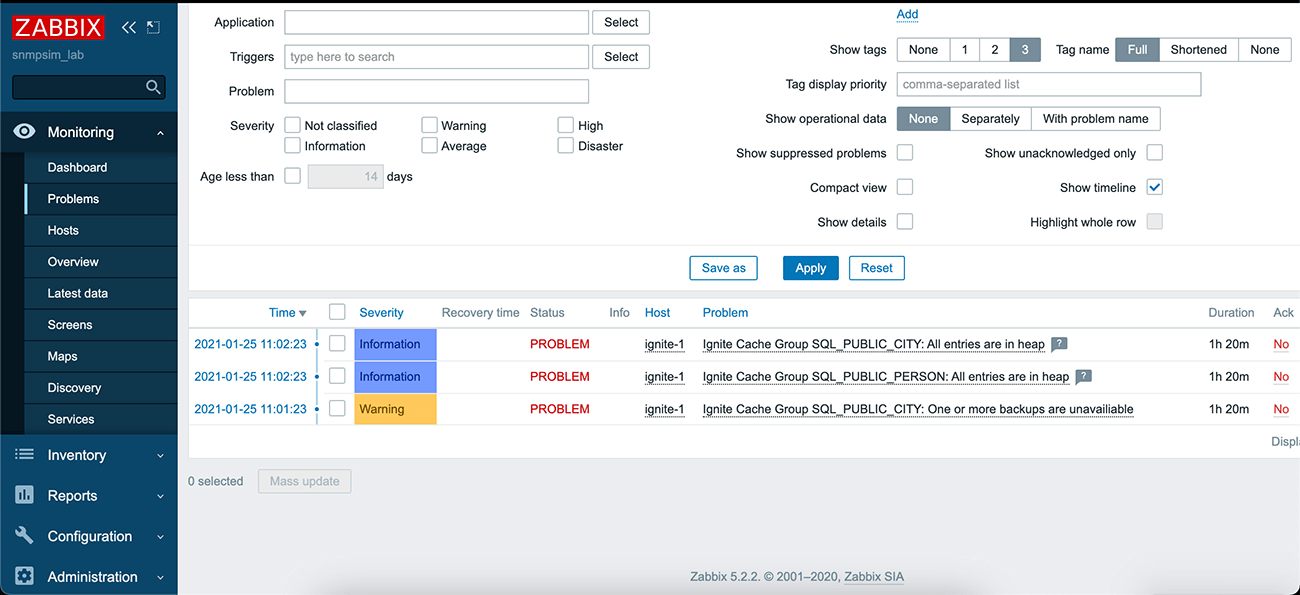1300x595 pixels.
Task: Uncheck the Show timeline checkbox
Action: click(x=1155, y=187)
